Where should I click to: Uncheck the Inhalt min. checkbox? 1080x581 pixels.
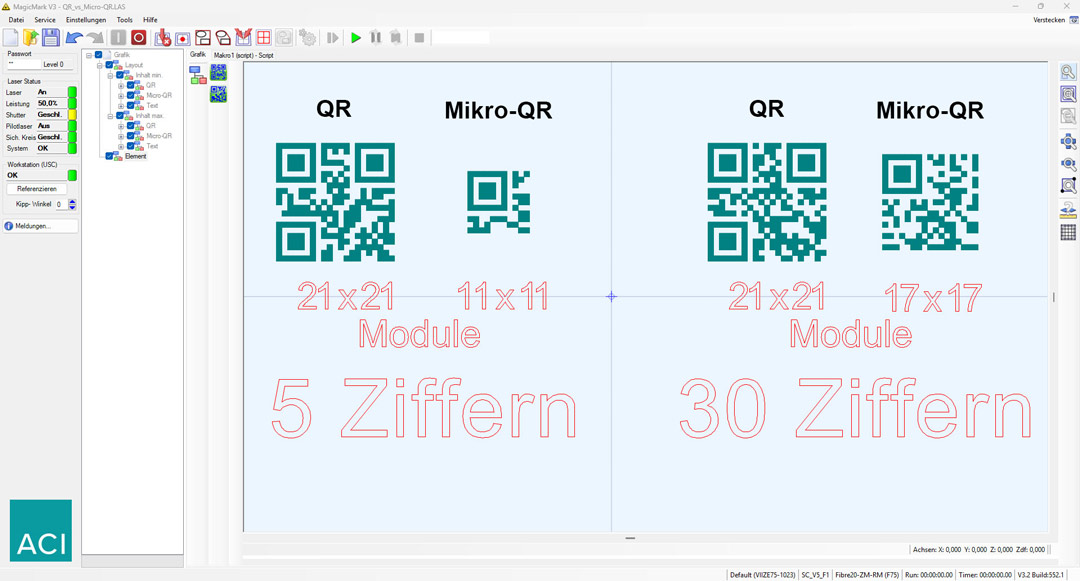pos(120,75)
